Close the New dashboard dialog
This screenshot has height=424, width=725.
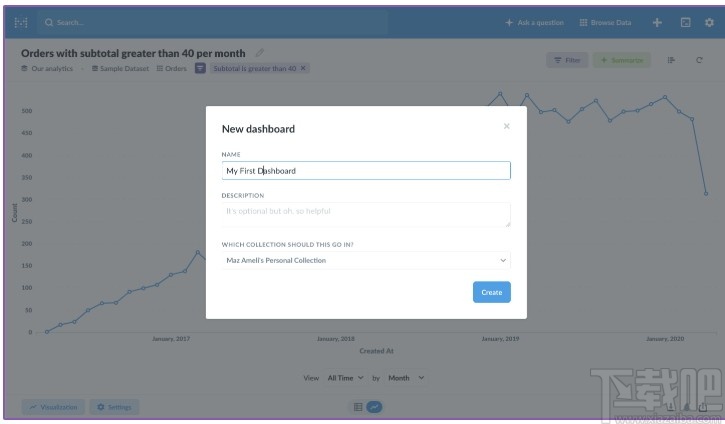coord(506,126)
